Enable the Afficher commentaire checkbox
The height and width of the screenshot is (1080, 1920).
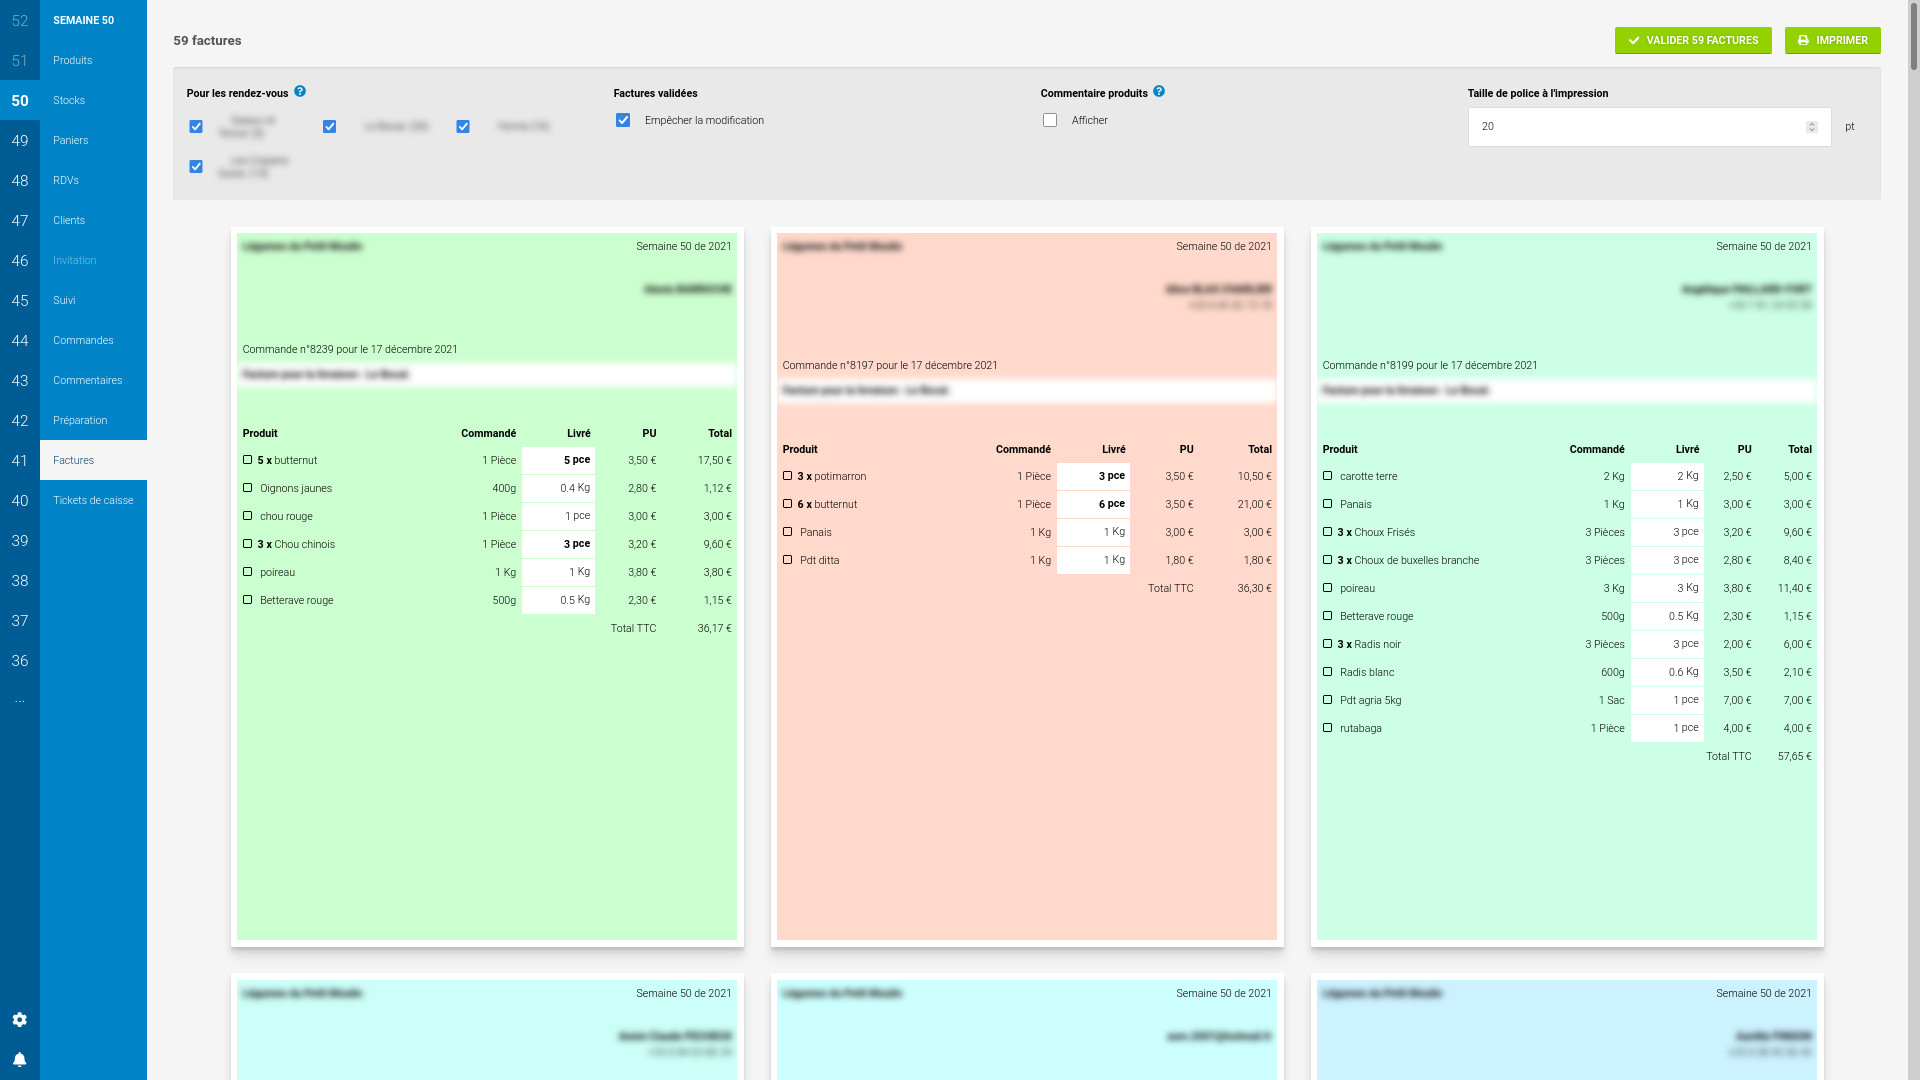click(x=1050, y=121)
